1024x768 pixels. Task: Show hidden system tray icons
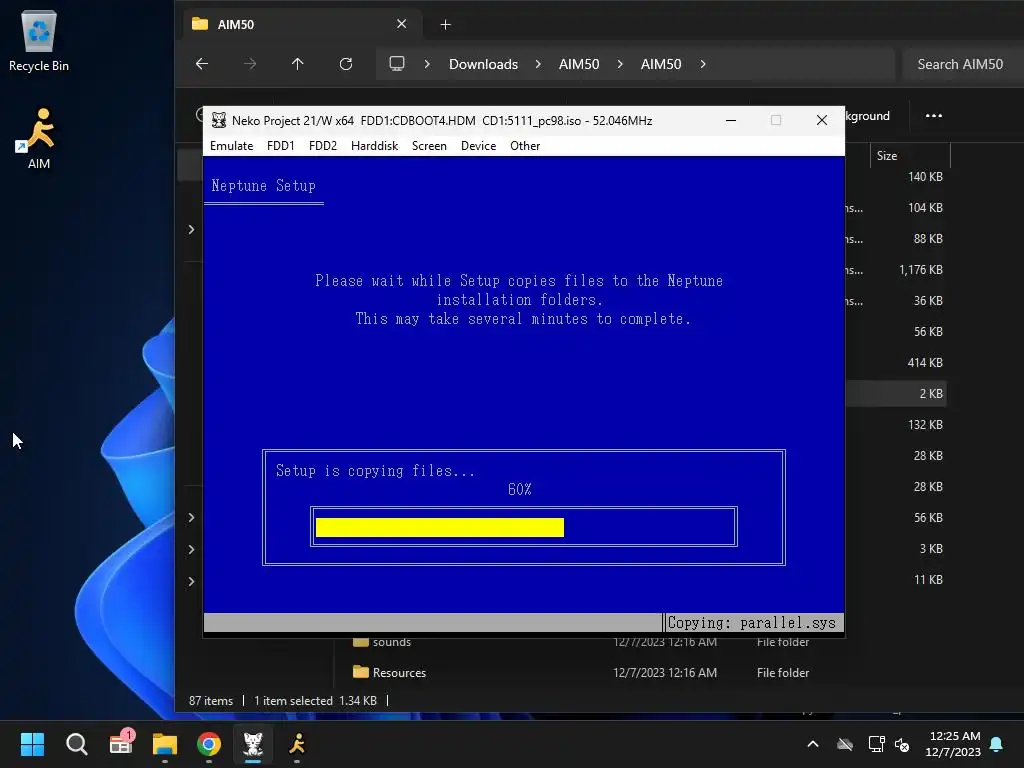pyautogui.click(x=813, y=744)
